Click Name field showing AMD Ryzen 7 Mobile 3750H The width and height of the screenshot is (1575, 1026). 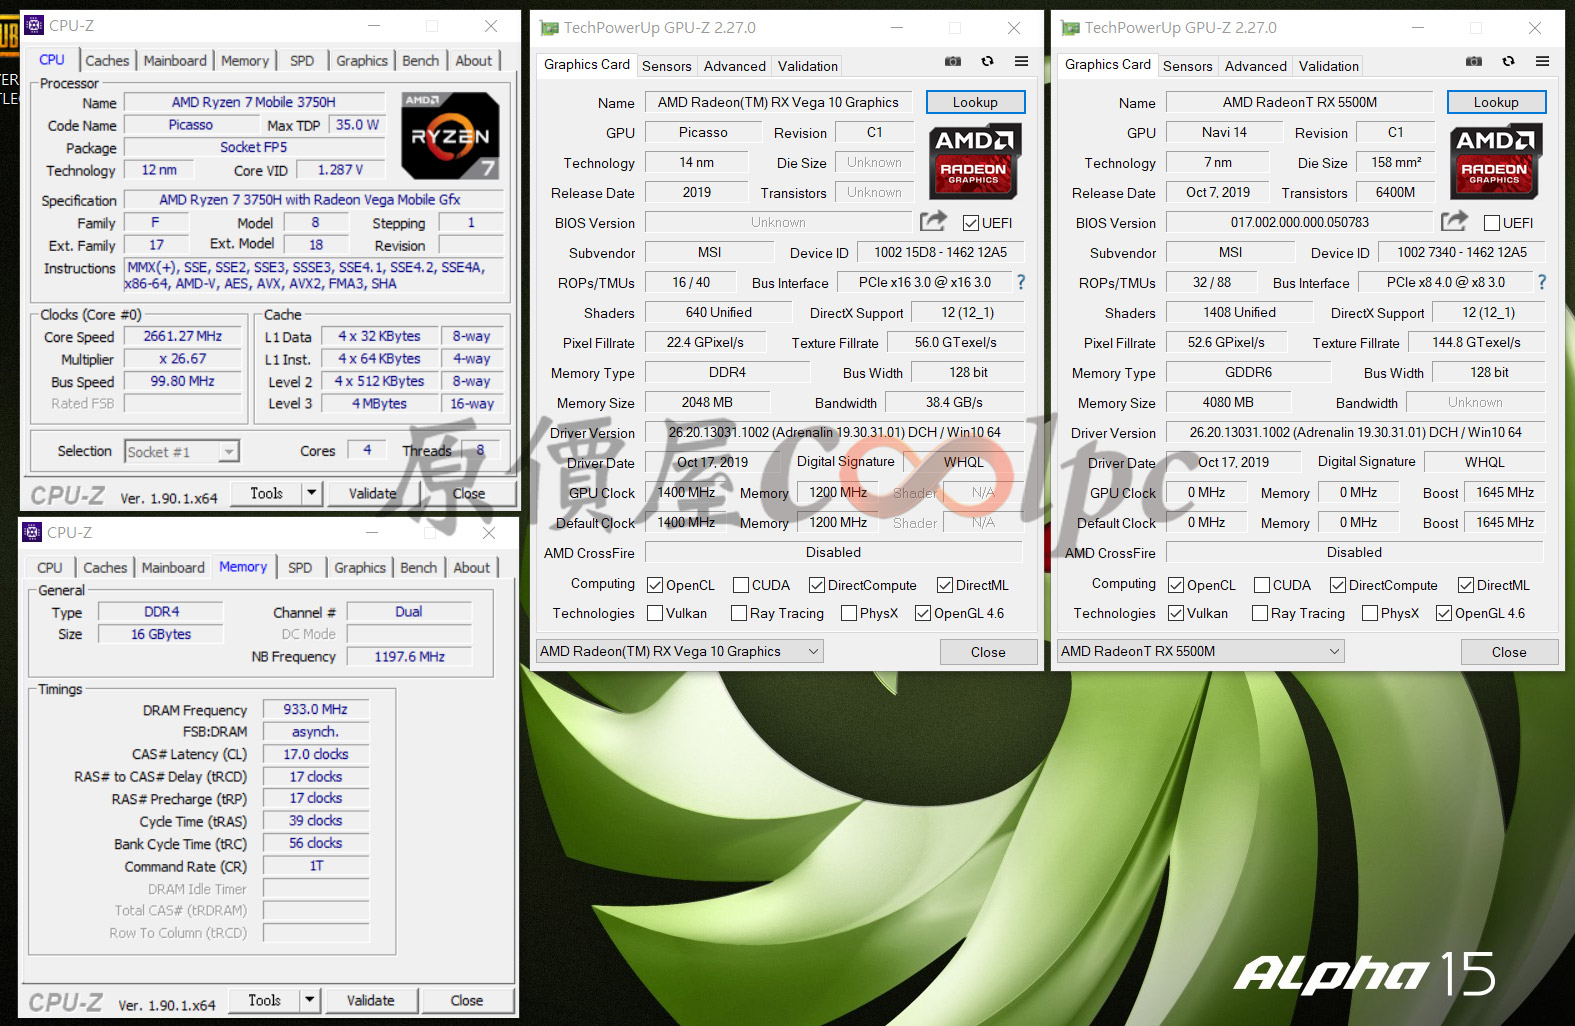pos(253,102)
